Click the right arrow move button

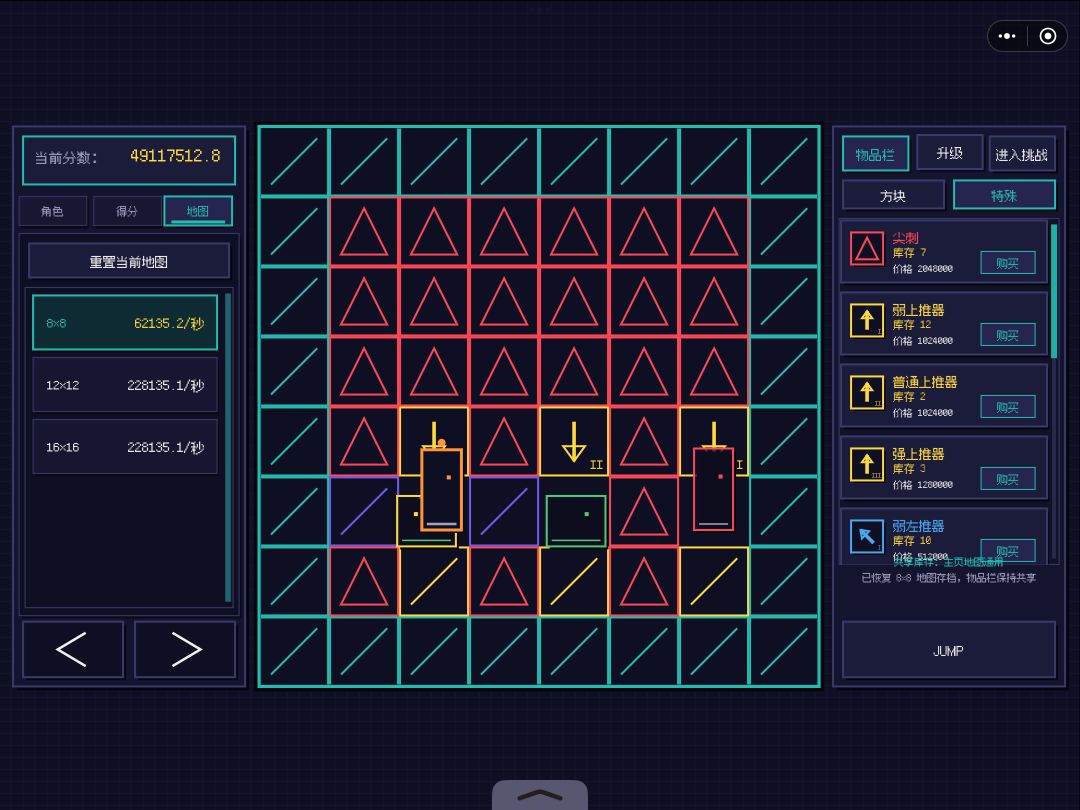(x=185, y=650)
